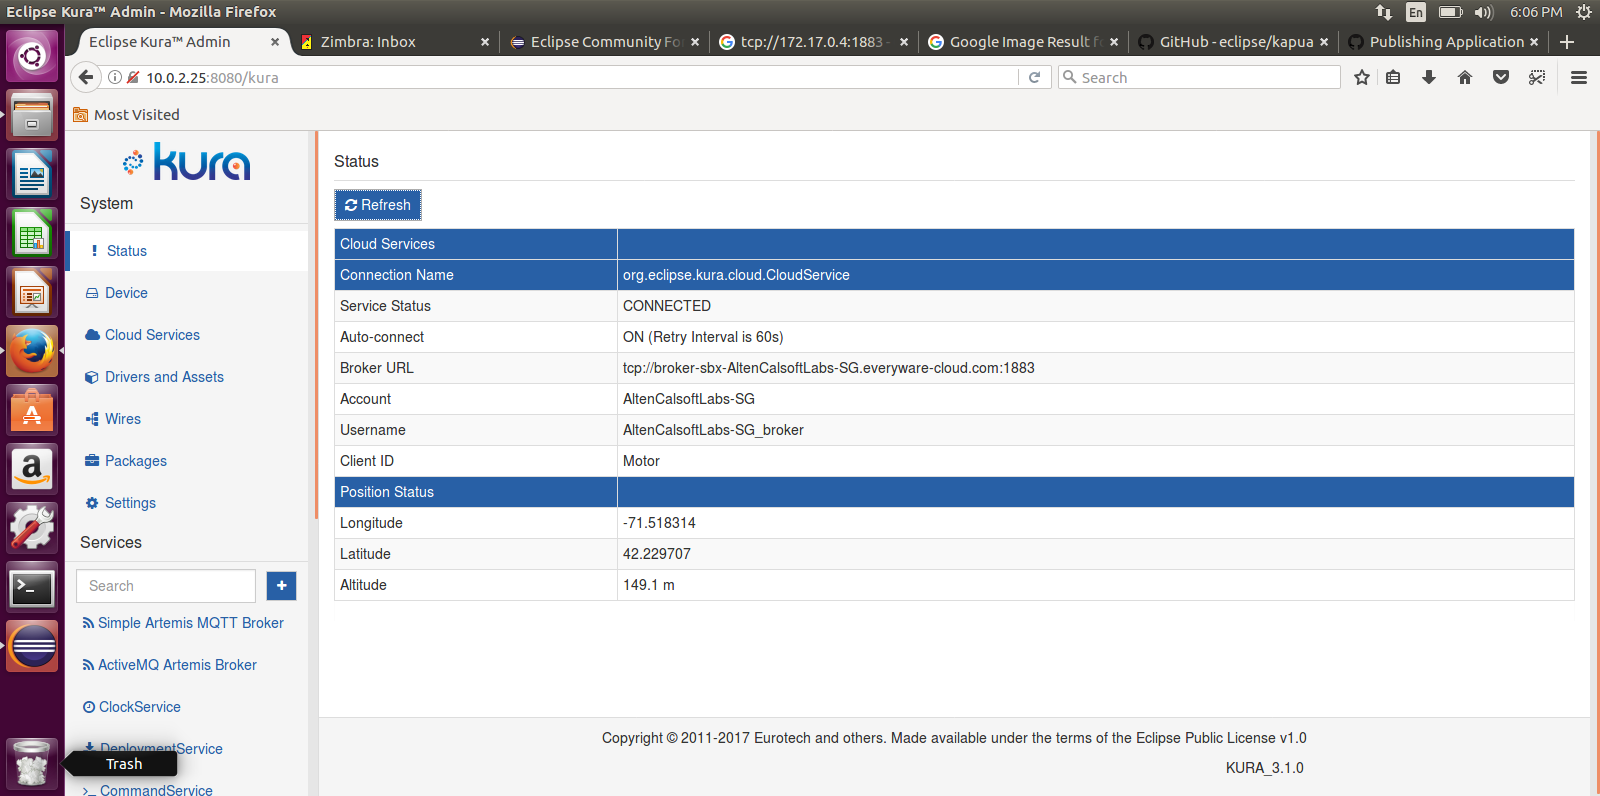Viewport: 1600px width, 796px height.
Task: Open the system power gear menu
Action: click(x=1583, y=12)
